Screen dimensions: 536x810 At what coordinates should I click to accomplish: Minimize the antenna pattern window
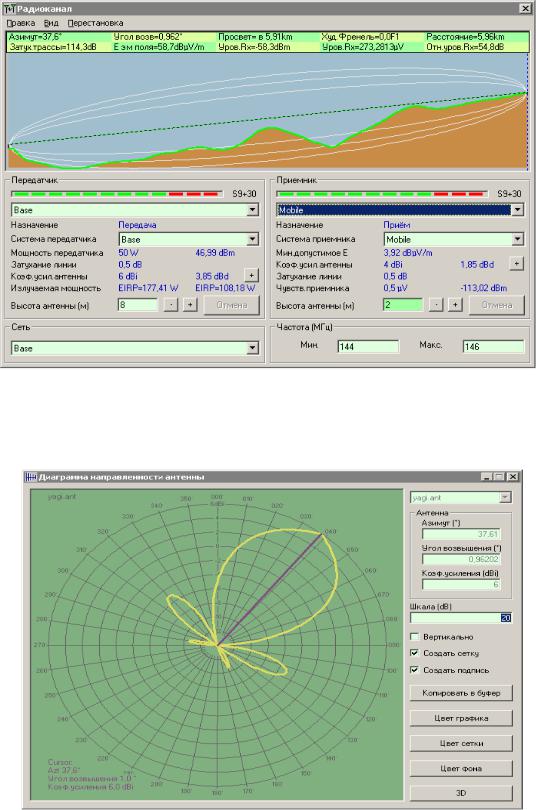coord(486,477)
